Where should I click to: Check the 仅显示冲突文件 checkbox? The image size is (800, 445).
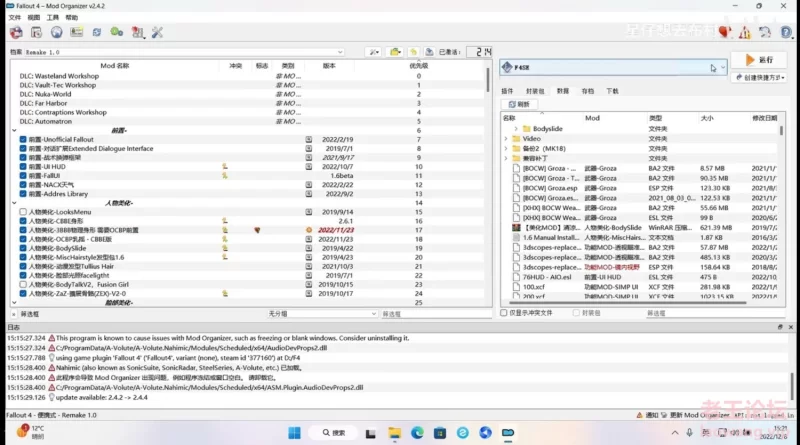tap(504, 313)
